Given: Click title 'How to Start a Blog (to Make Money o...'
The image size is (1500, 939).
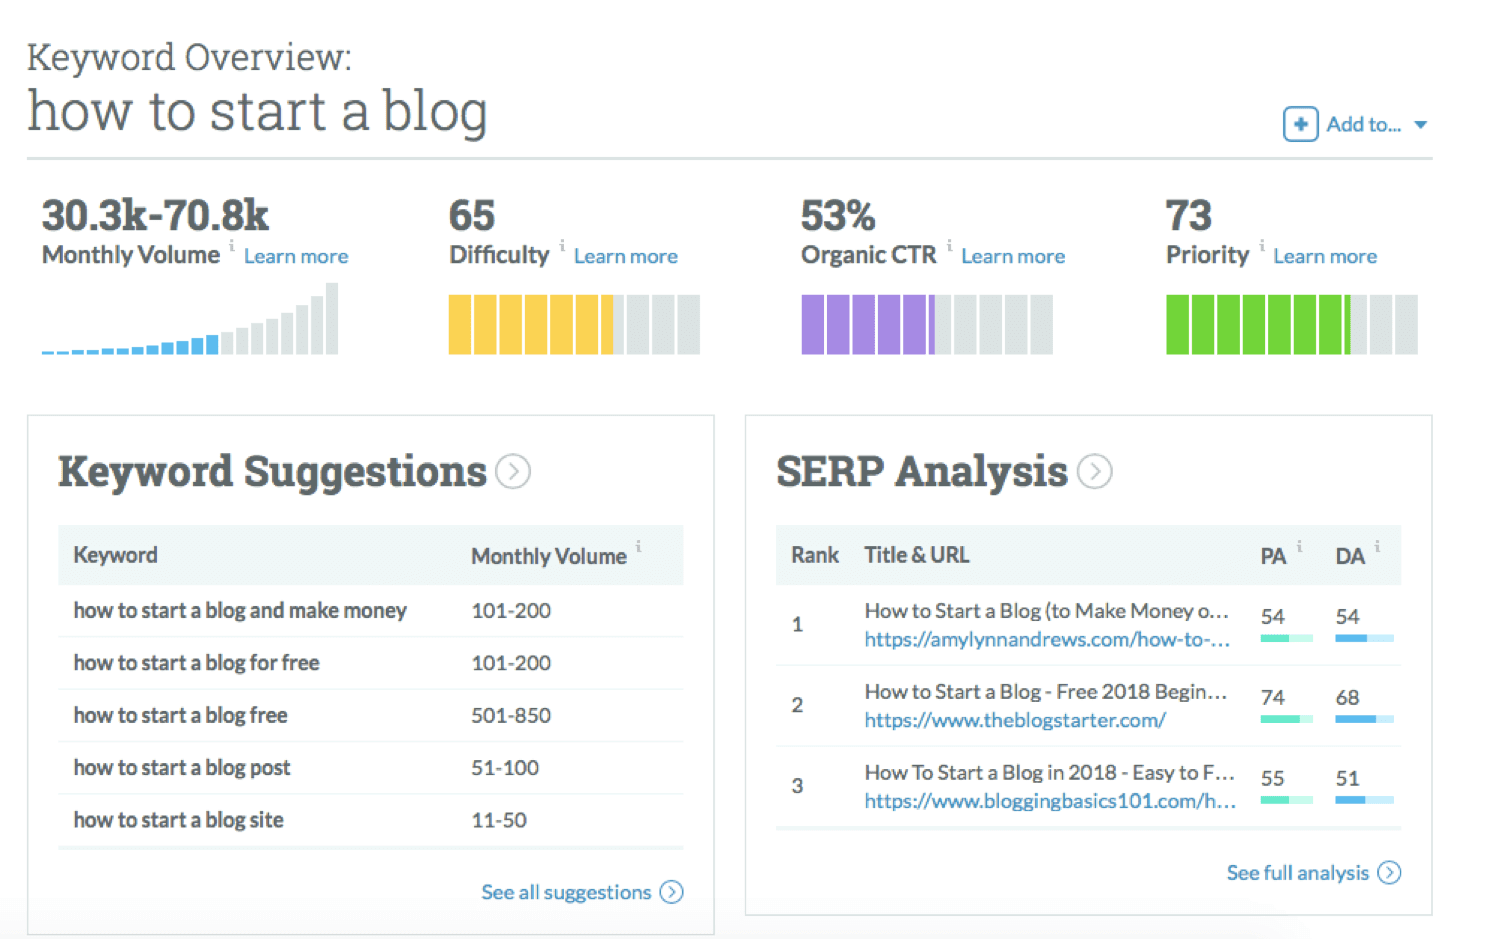Looking at the screenshot, I should (x=1047, y=611).
